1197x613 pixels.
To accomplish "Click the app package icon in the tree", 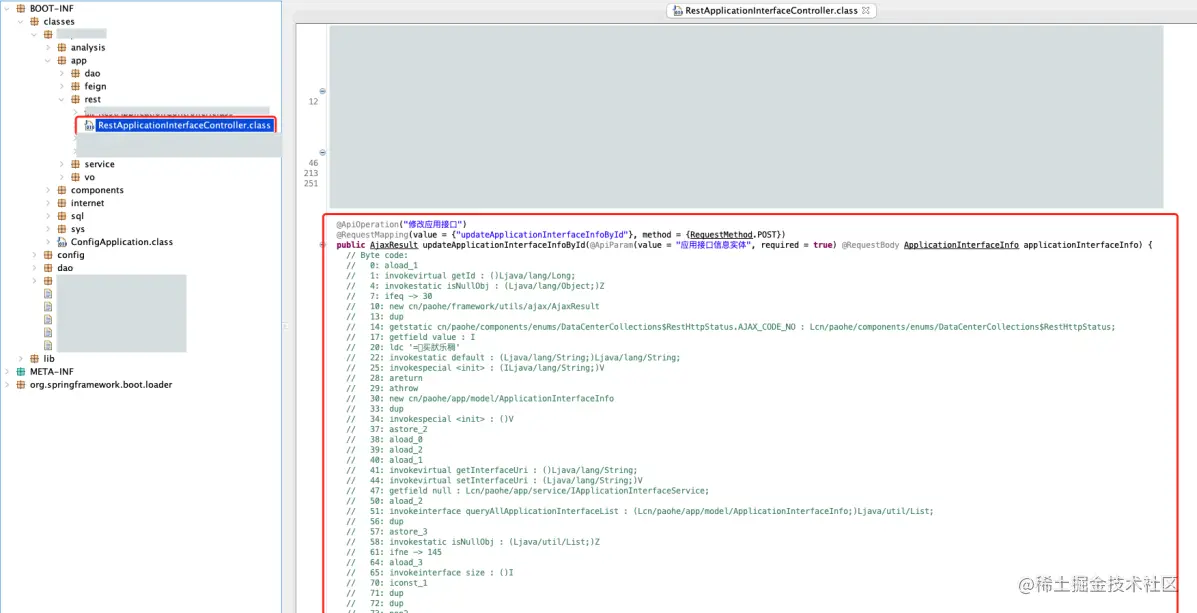I will point(60,60).
